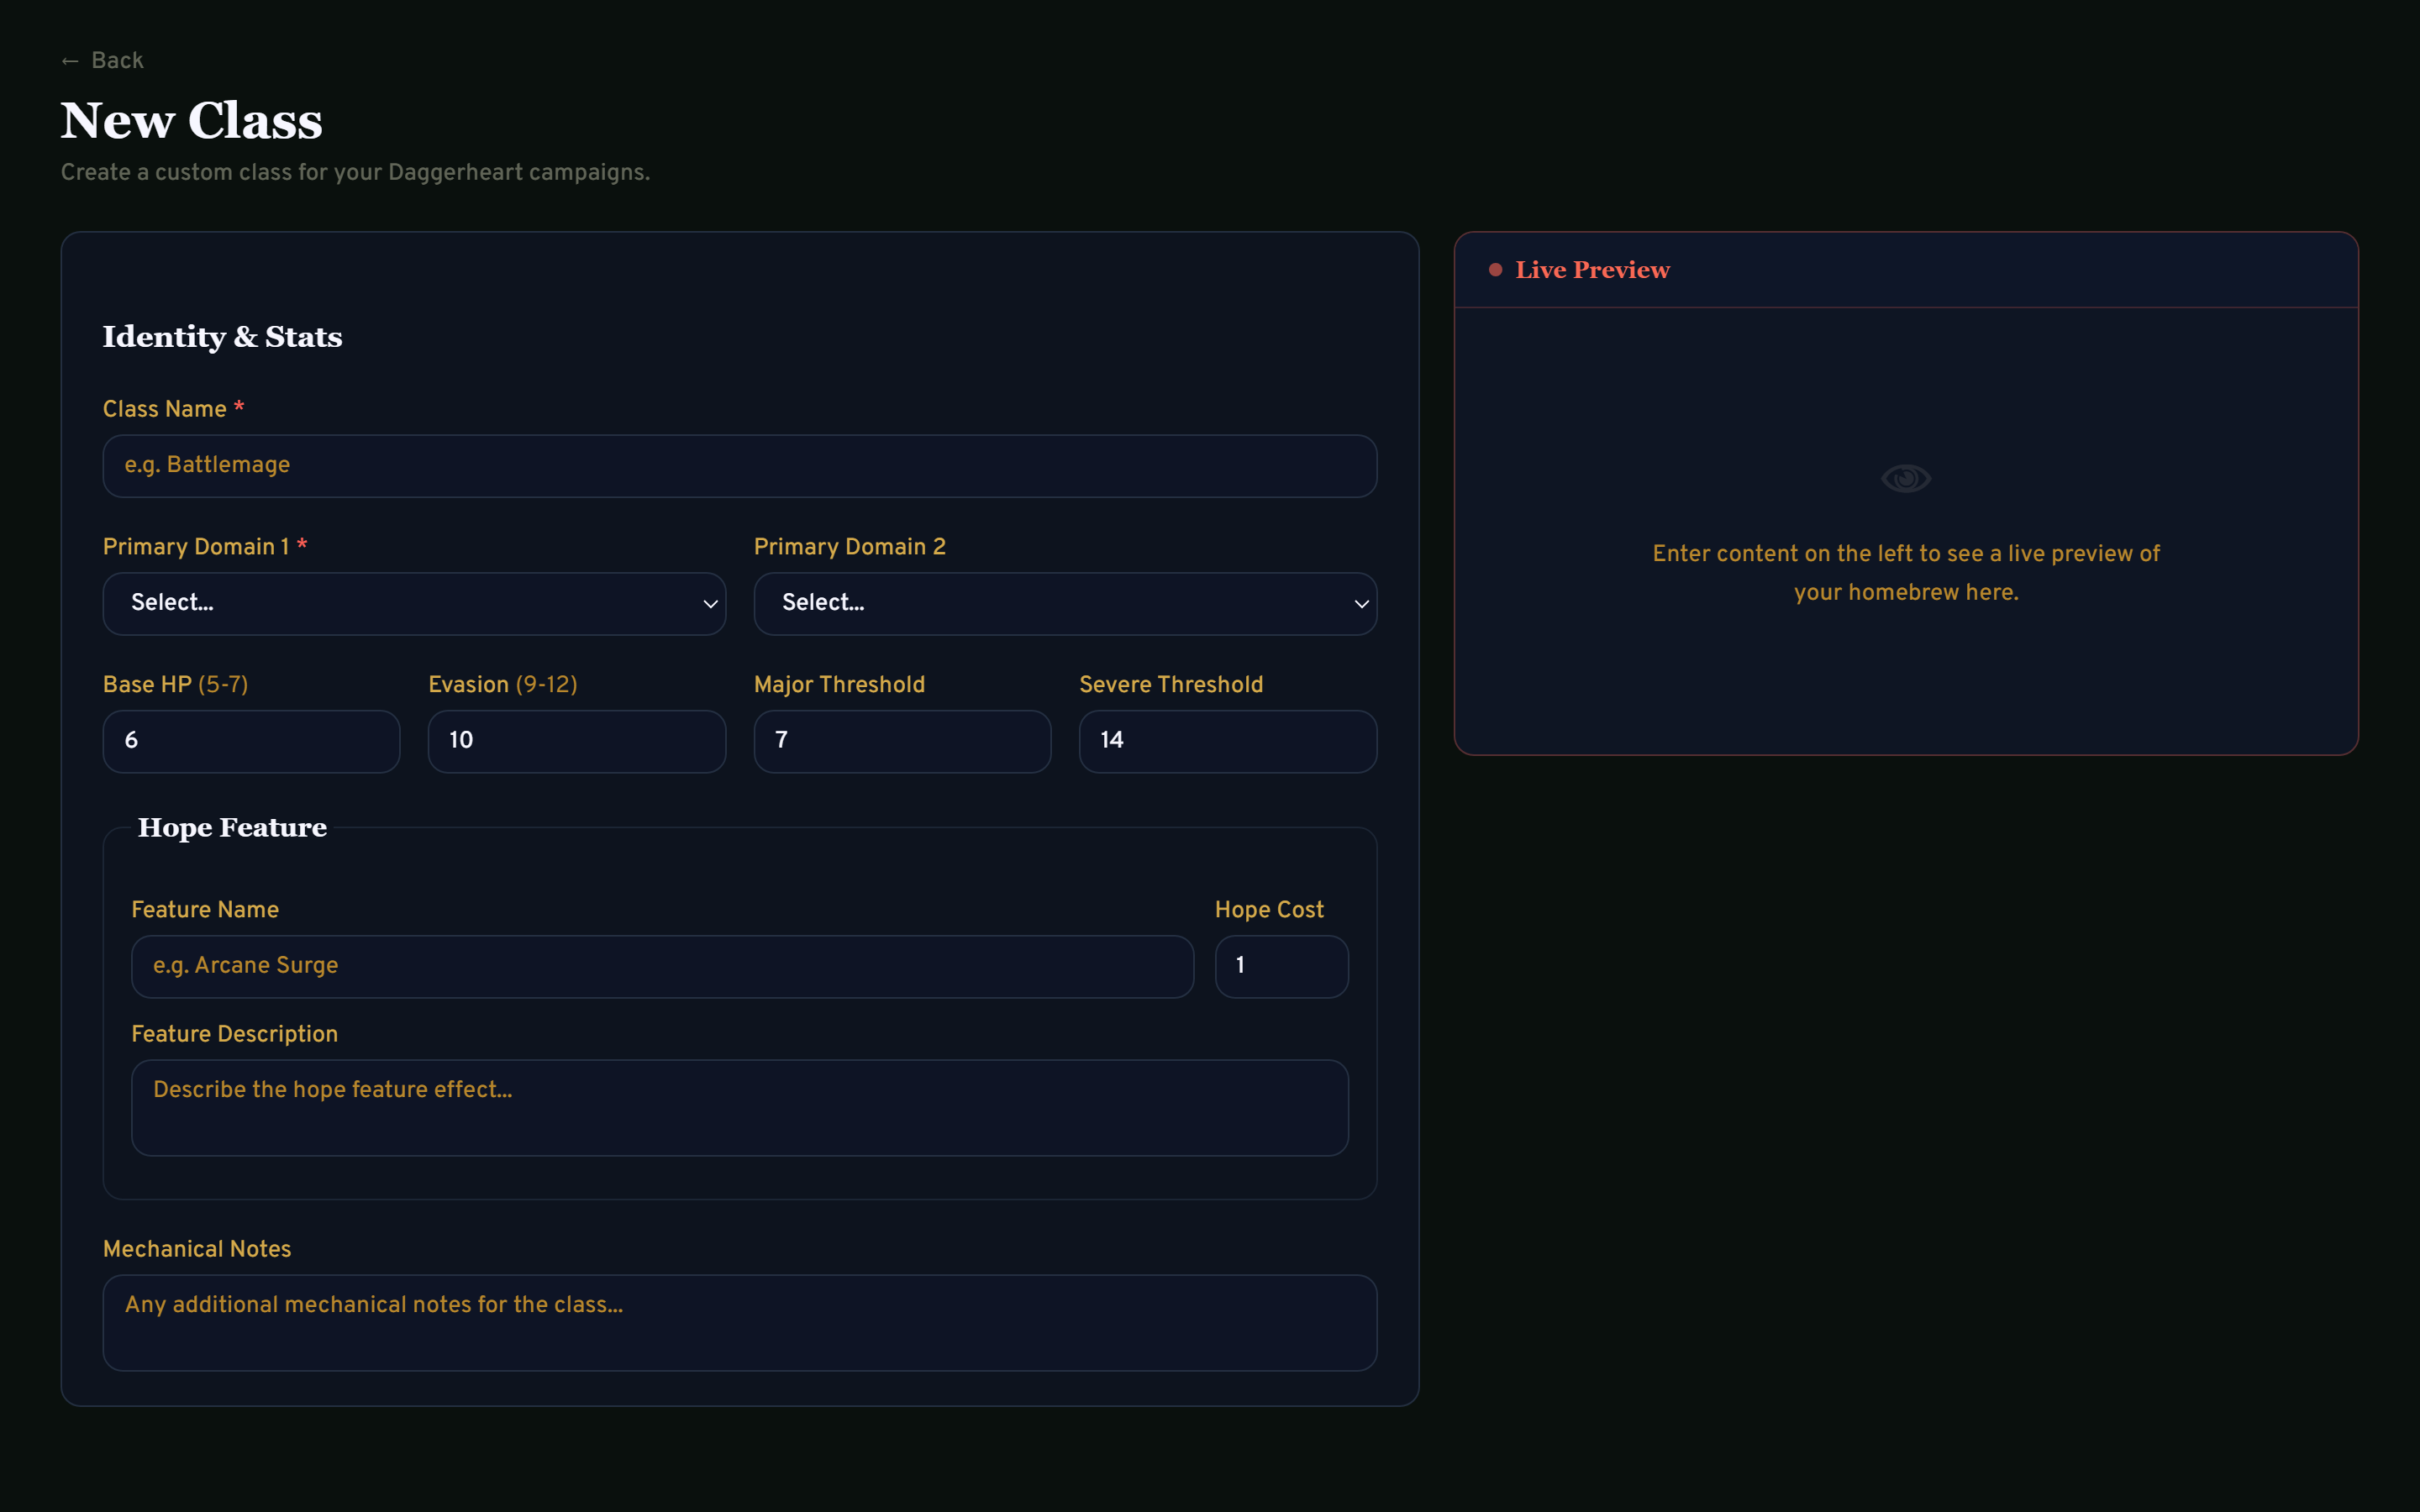Viewport: 2420px width, 1512px height.
Task: Click the Feature Name field
Action: [661, 966]
